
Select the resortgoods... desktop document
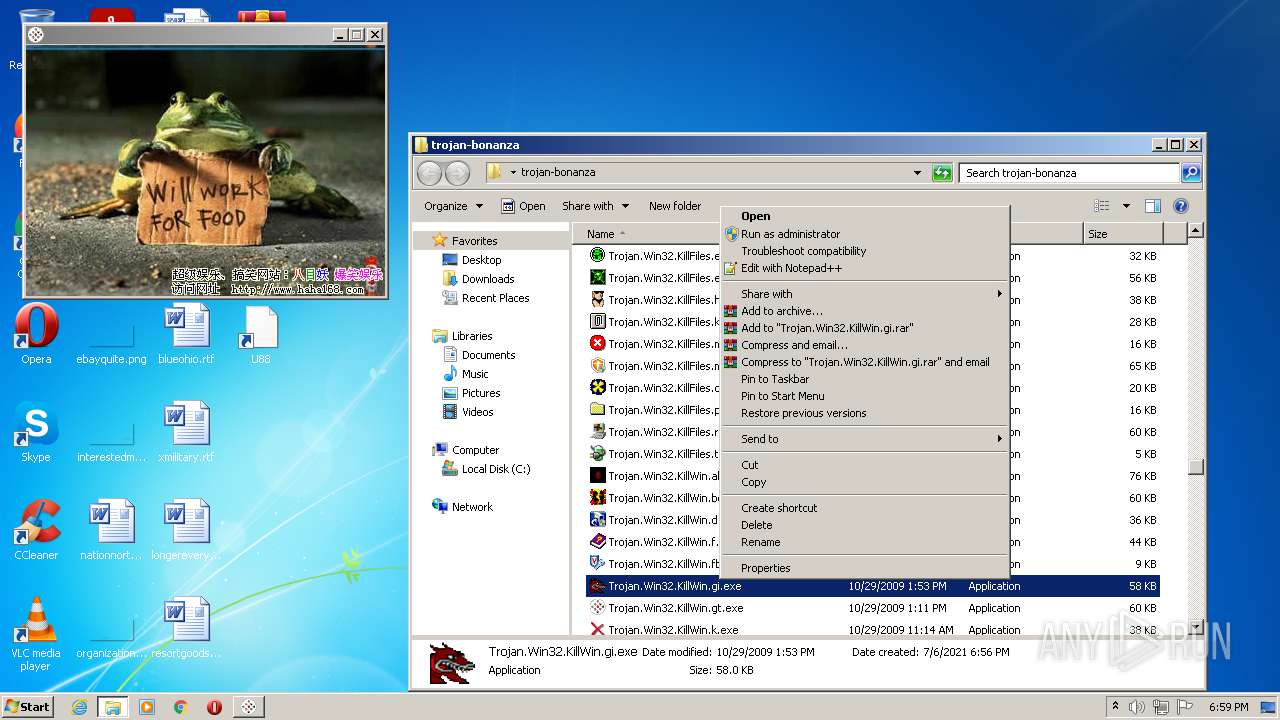[x=186, y=629]
